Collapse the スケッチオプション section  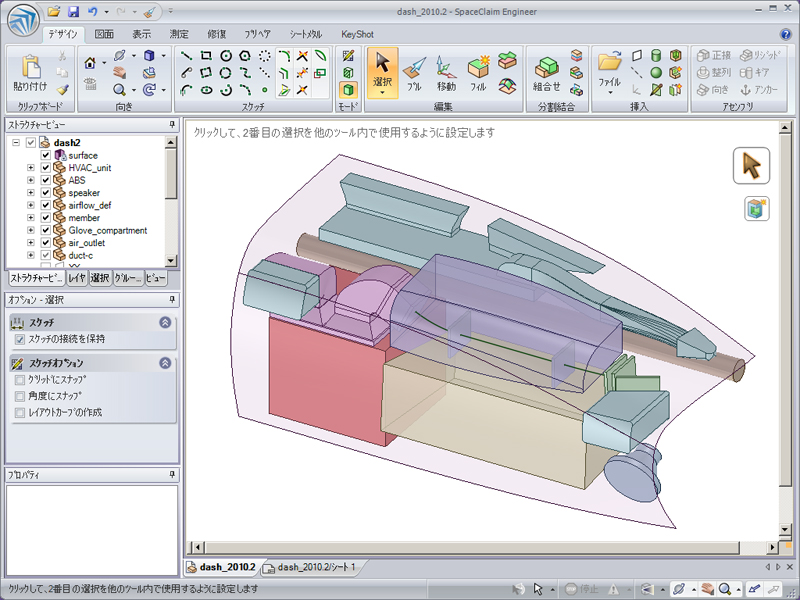click(165, 362)
